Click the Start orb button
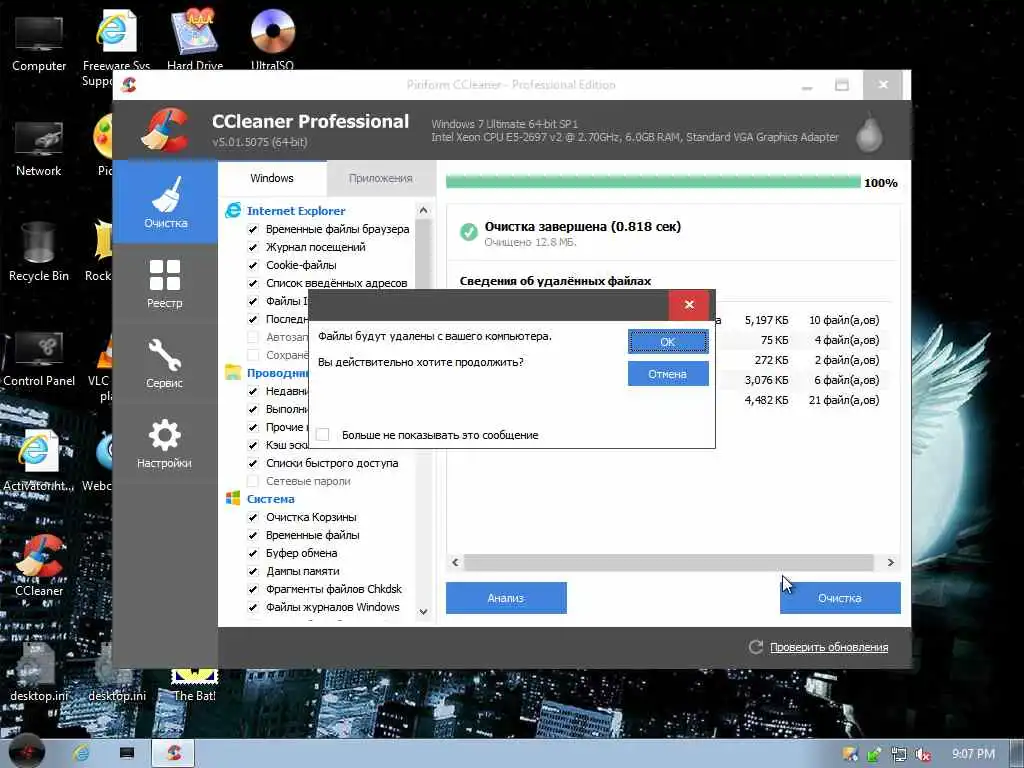Image resolution: width=1024 pixels, height=768 pixels. point(26,752)
